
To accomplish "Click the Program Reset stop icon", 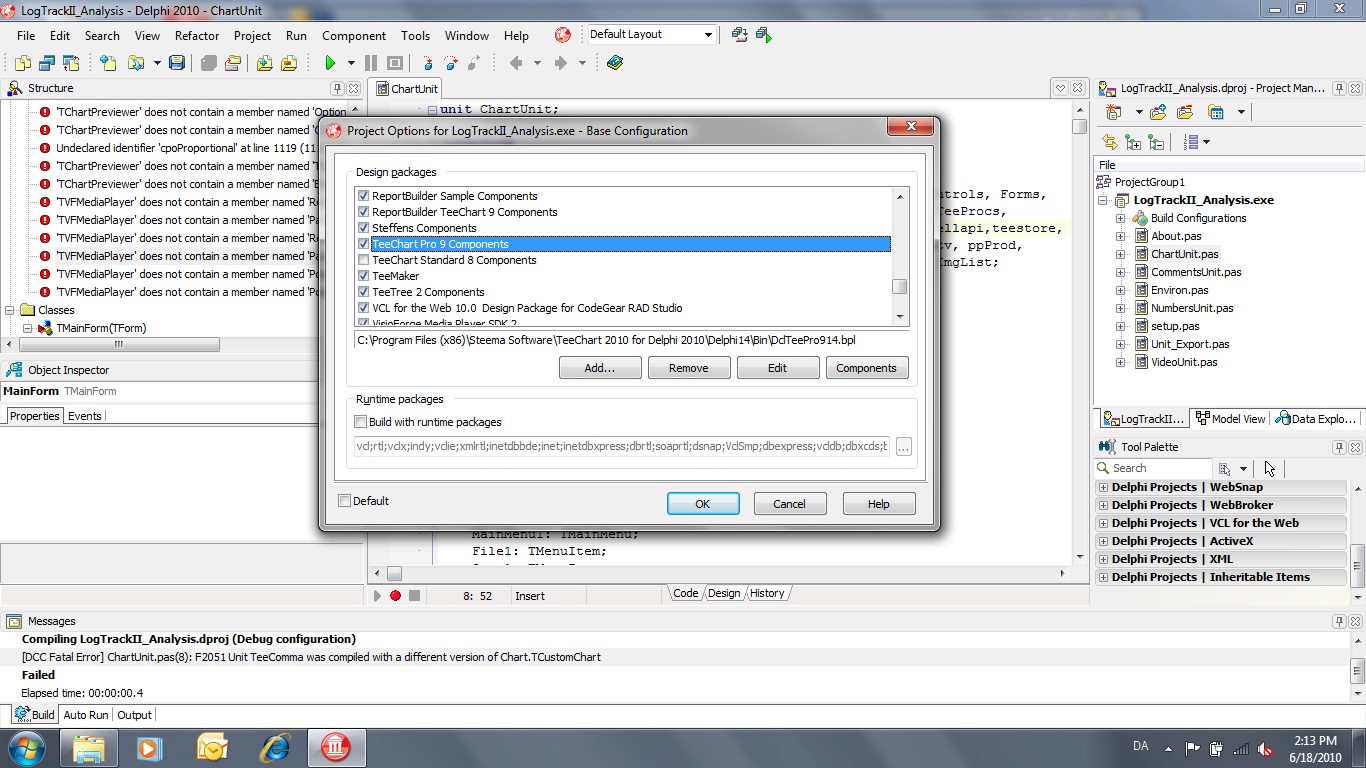I will [x=395, y=63].
